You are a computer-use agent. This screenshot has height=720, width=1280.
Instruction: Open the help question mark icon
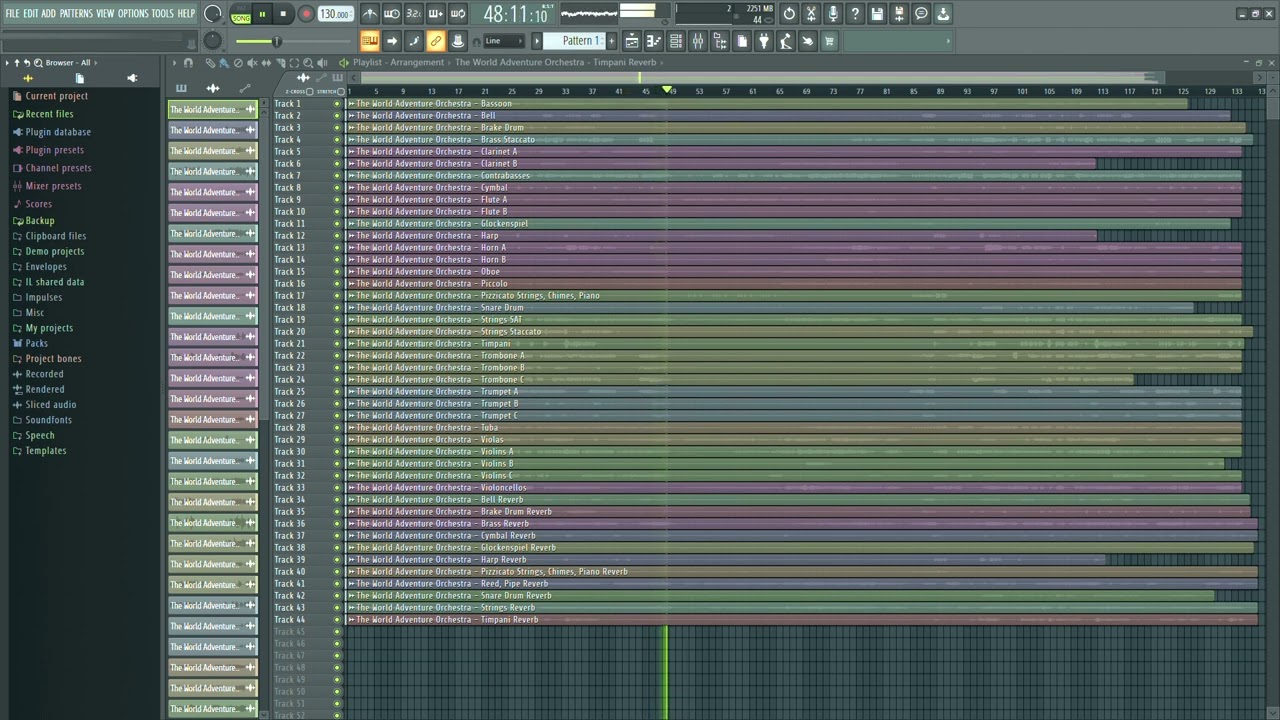(x=855, y=14)
